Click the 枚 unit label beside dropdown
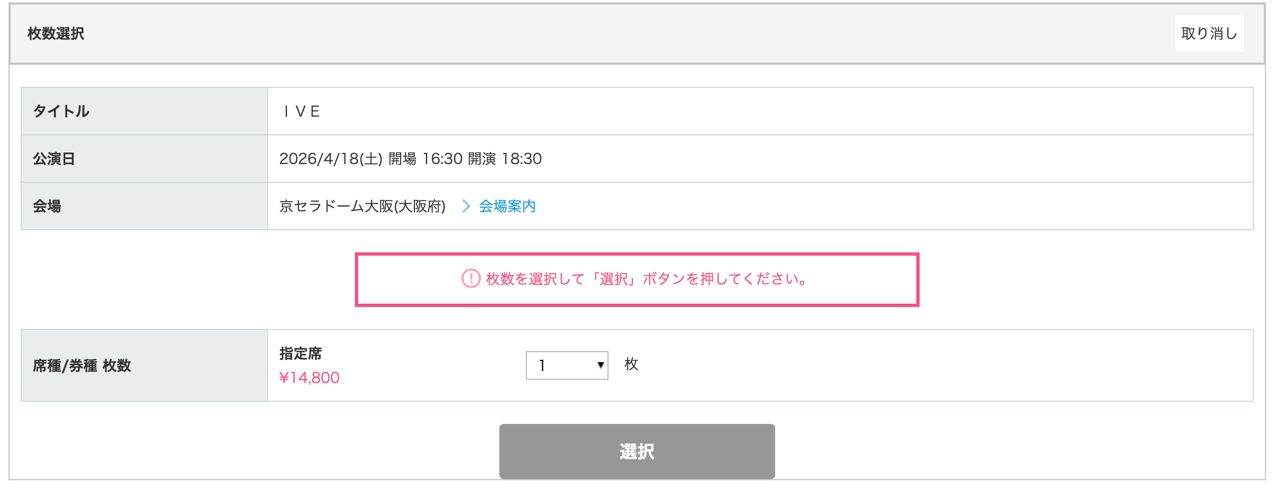Viewport: 1280px width, 492px height. coord(631,365)
